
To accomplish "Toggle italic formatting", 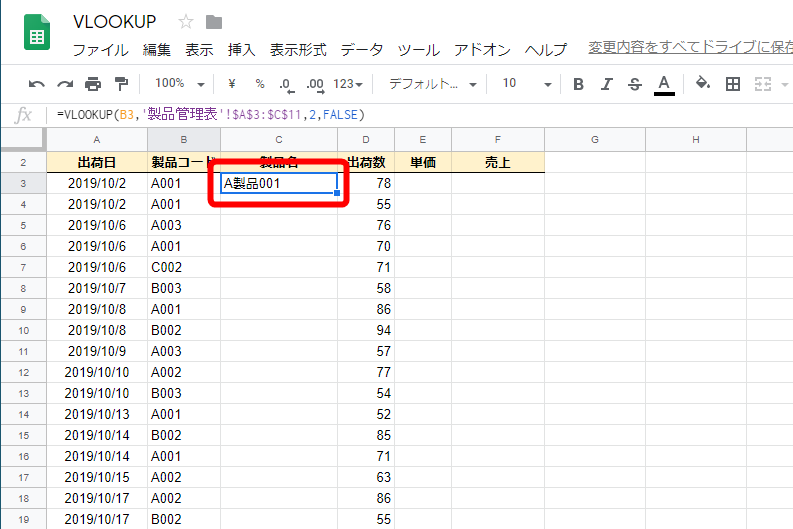I will tap(606, 84).
